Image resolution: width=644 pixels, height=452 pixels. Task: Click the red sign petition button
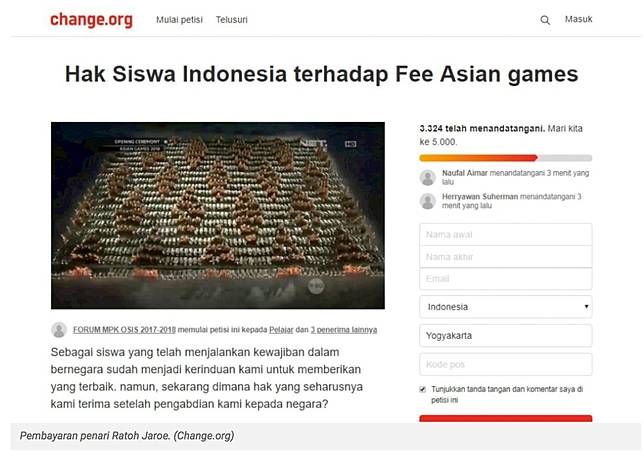tap(506, 419)
